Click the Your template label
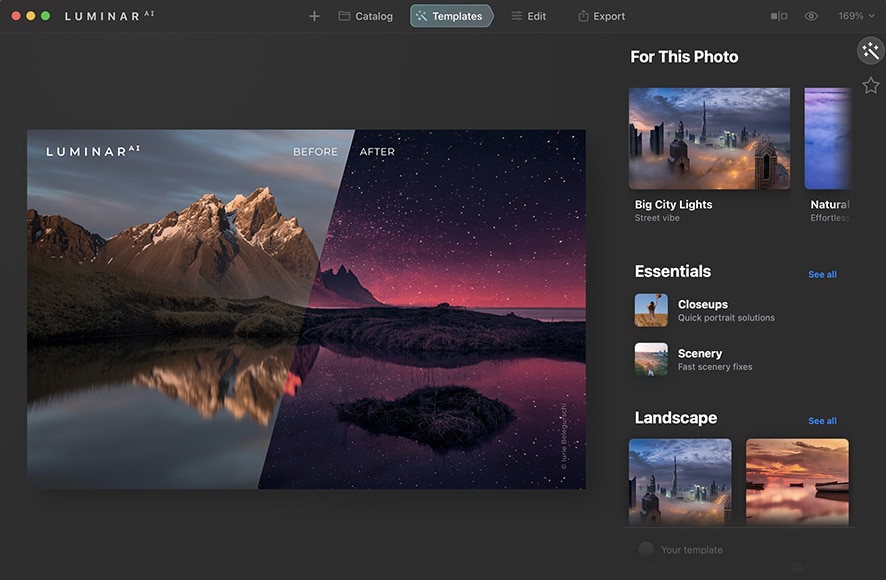This screenshot has height=580, width=886. tap(692, 550)
